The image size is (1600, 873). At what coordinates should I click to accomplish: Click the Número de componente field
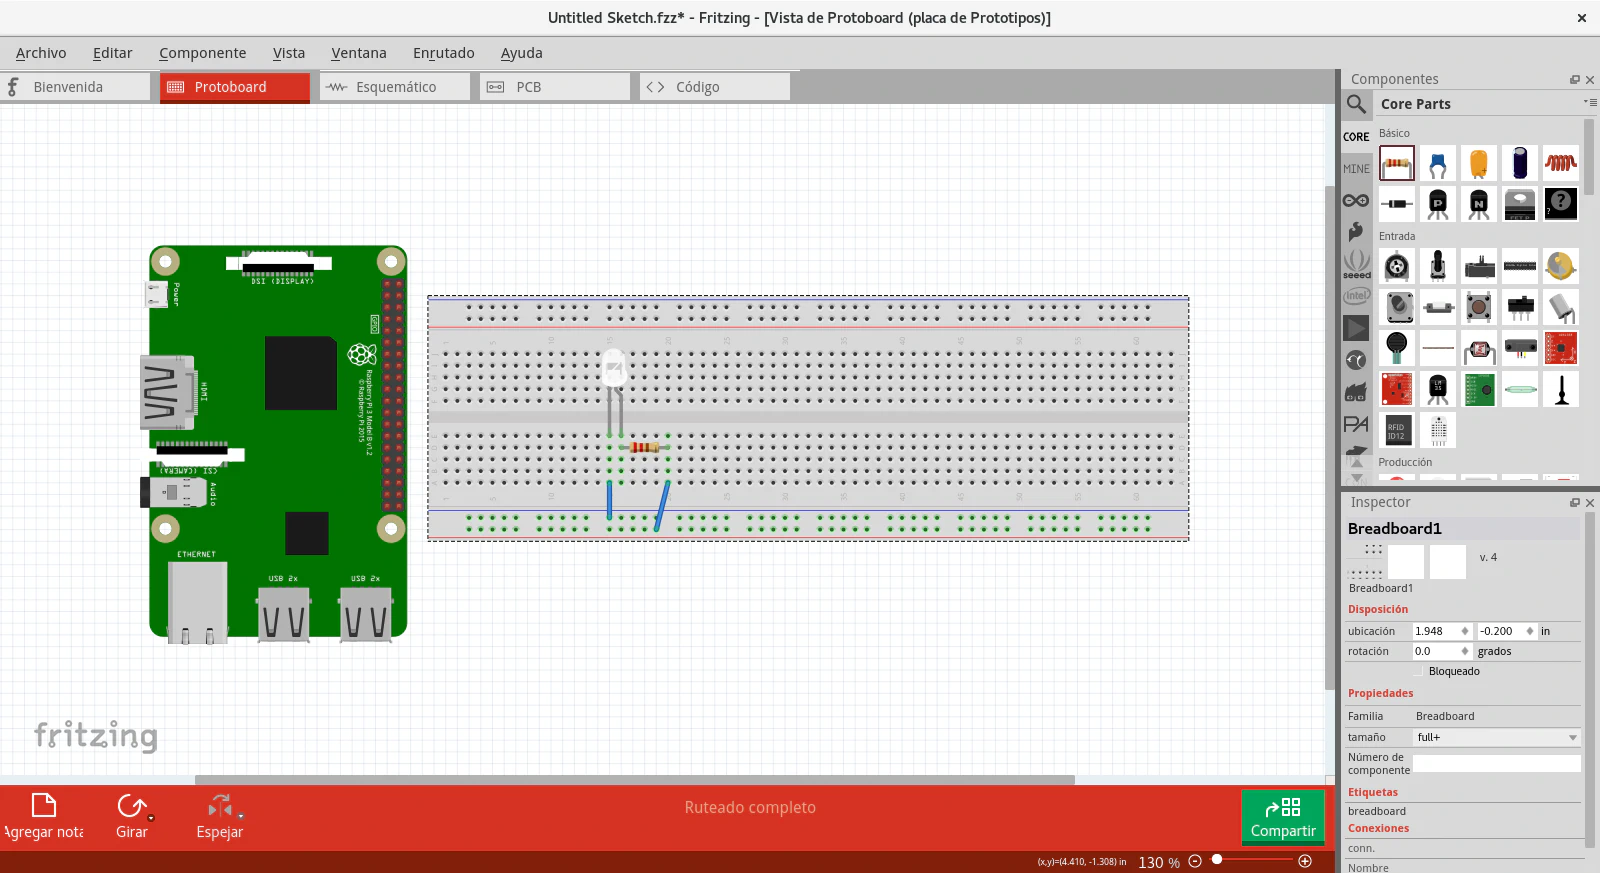tap(1496, 763)
